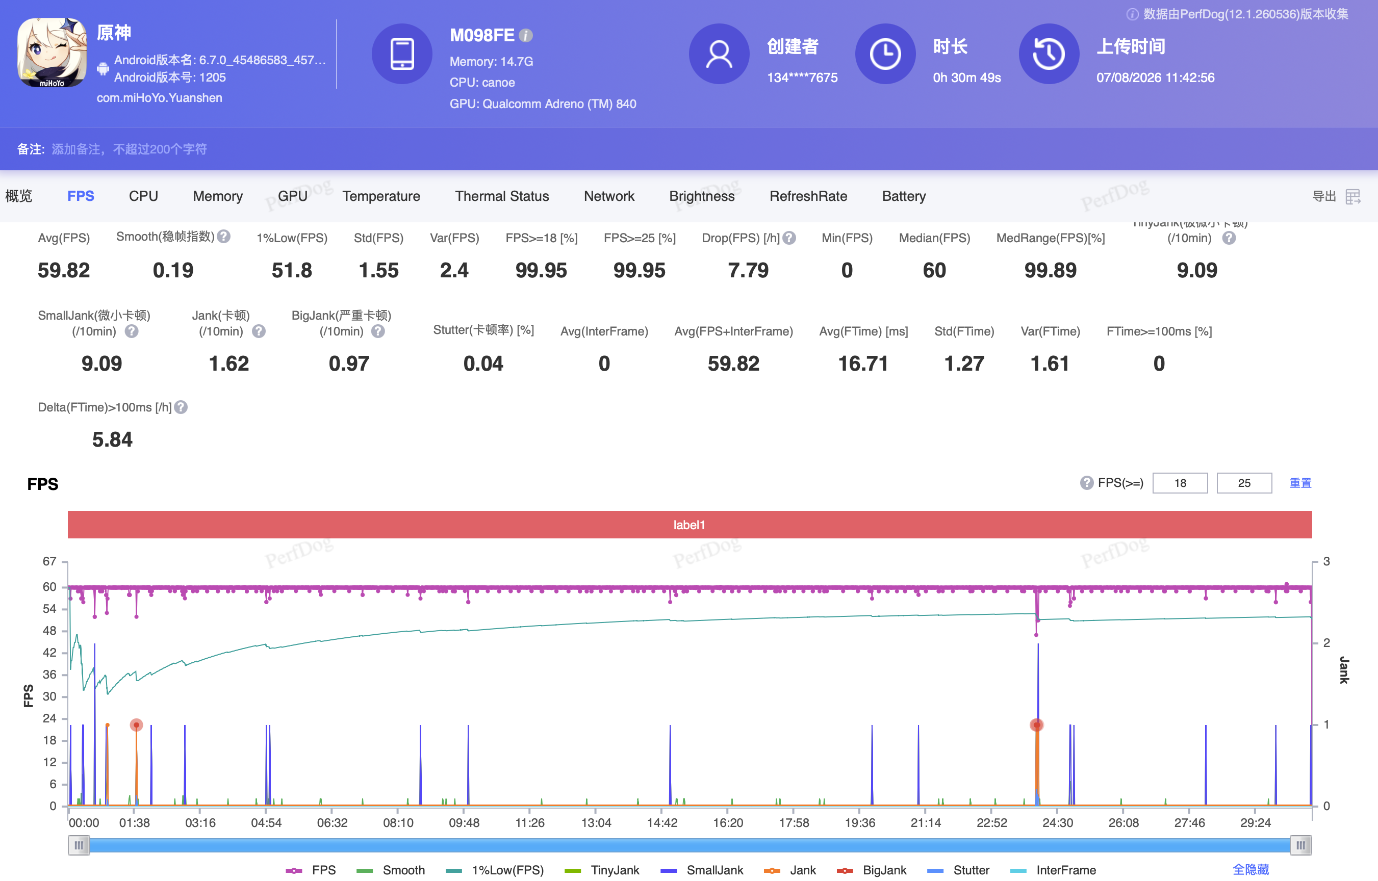Click the duration text 0h 30m 49s

(967, 77)
